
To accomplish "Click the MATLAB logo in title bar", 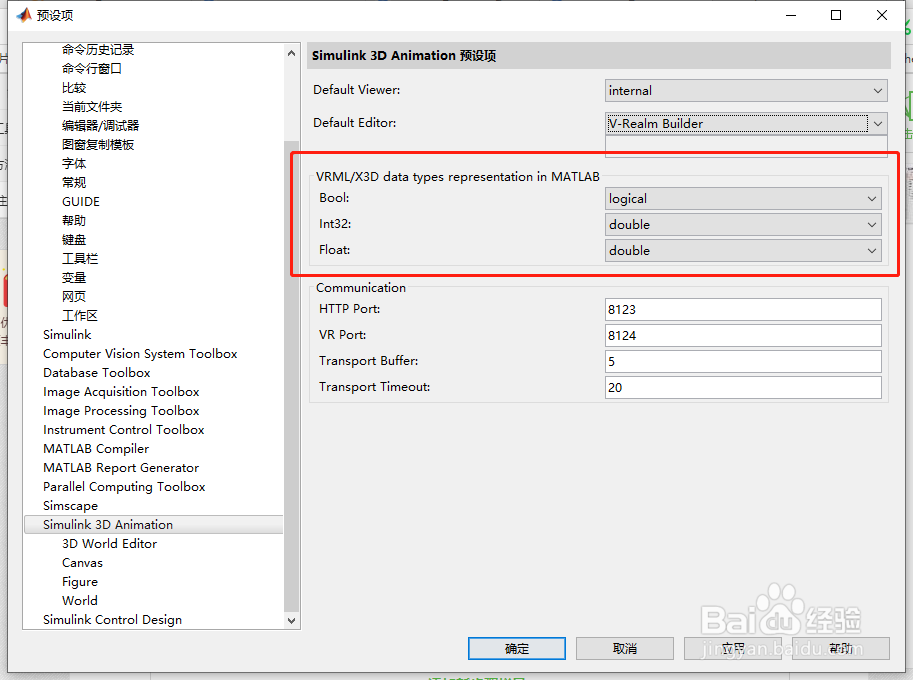I will tap(24, 15).
